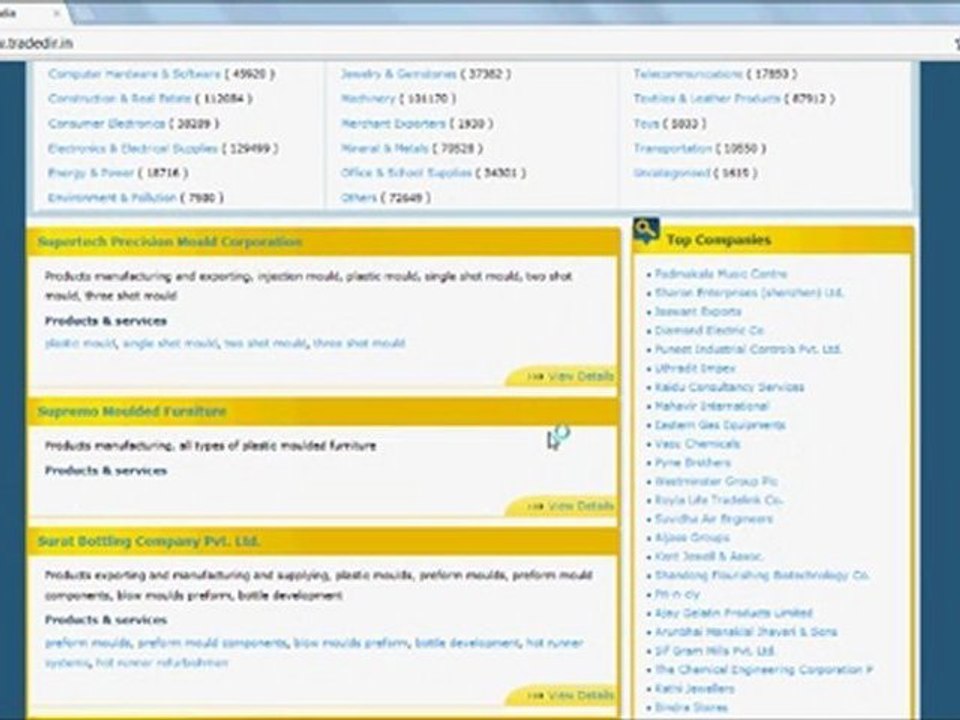This screenshot has height=720, width=960.
Task: Open The Chemical Engineering Corporation link
Action: 764,670
